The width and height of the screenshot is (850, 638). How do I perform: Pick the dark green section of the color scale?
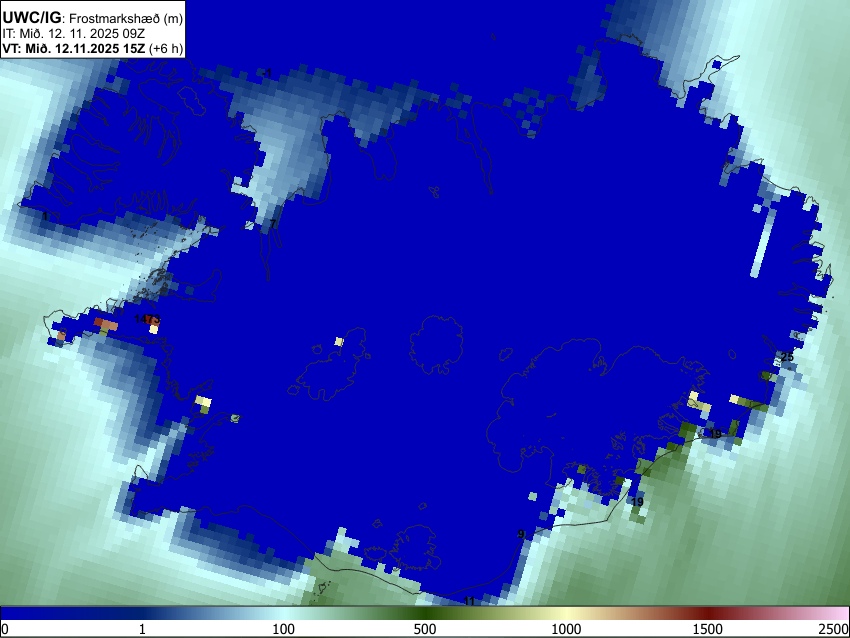pyautogui.click(x=425, y=613)
